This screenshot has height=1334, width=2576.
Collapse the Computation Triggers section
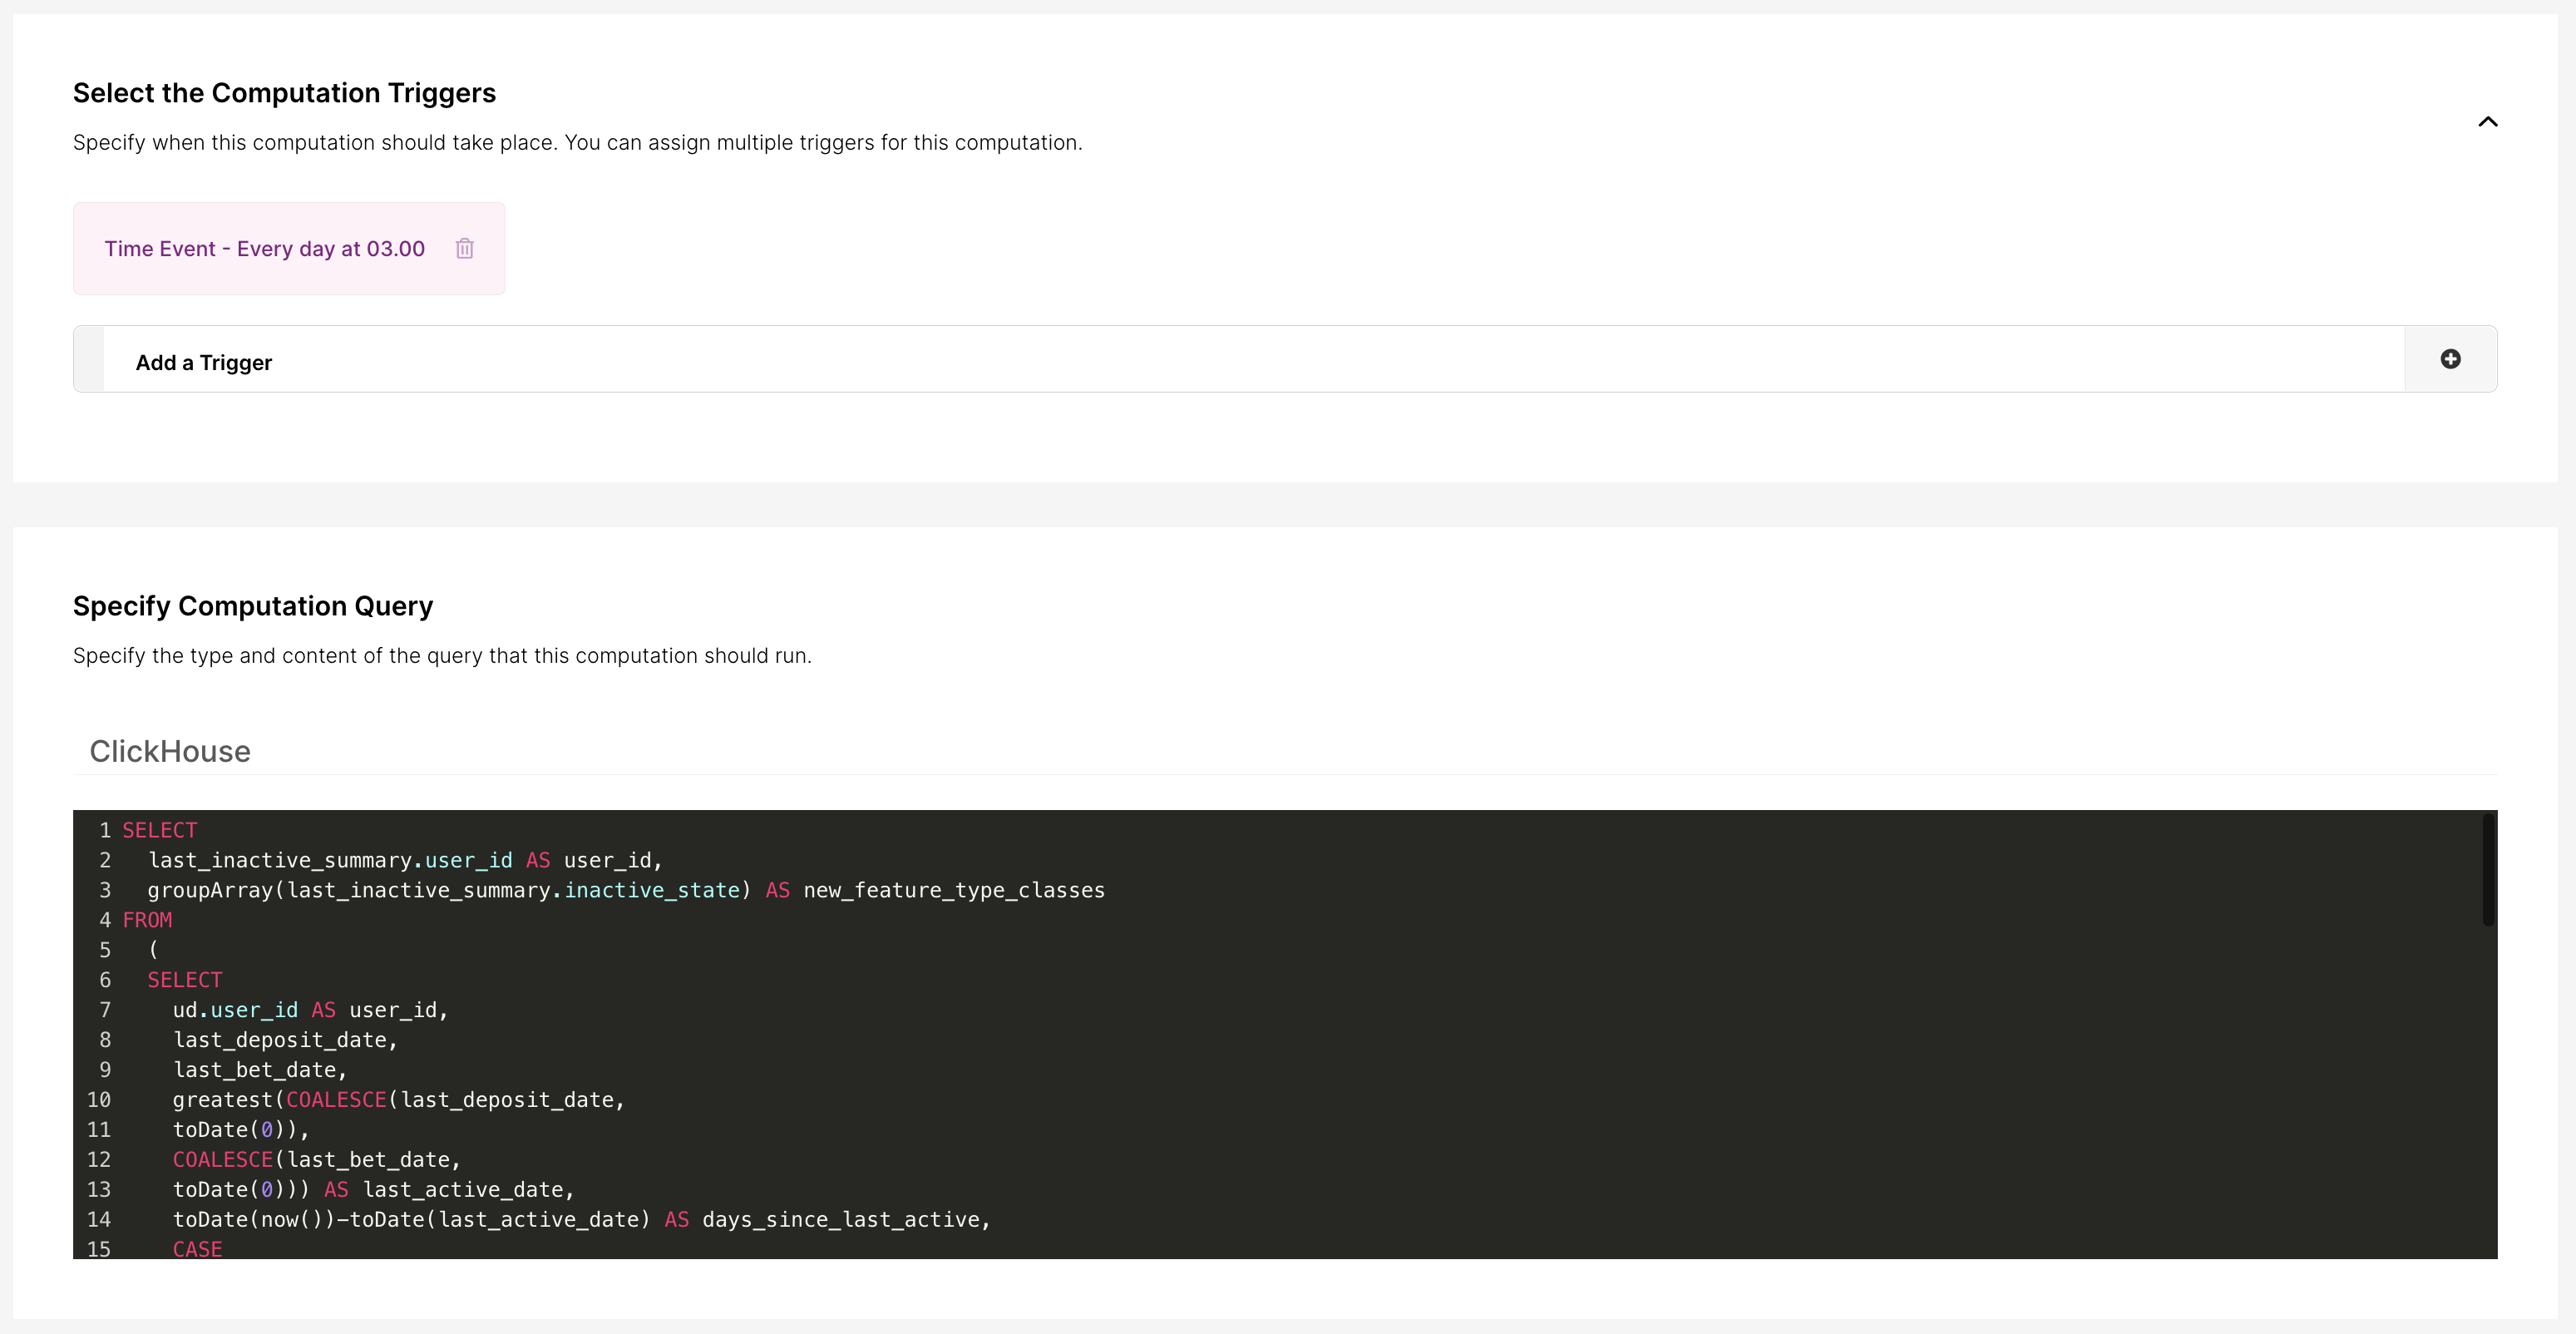tap(2488, 122)
